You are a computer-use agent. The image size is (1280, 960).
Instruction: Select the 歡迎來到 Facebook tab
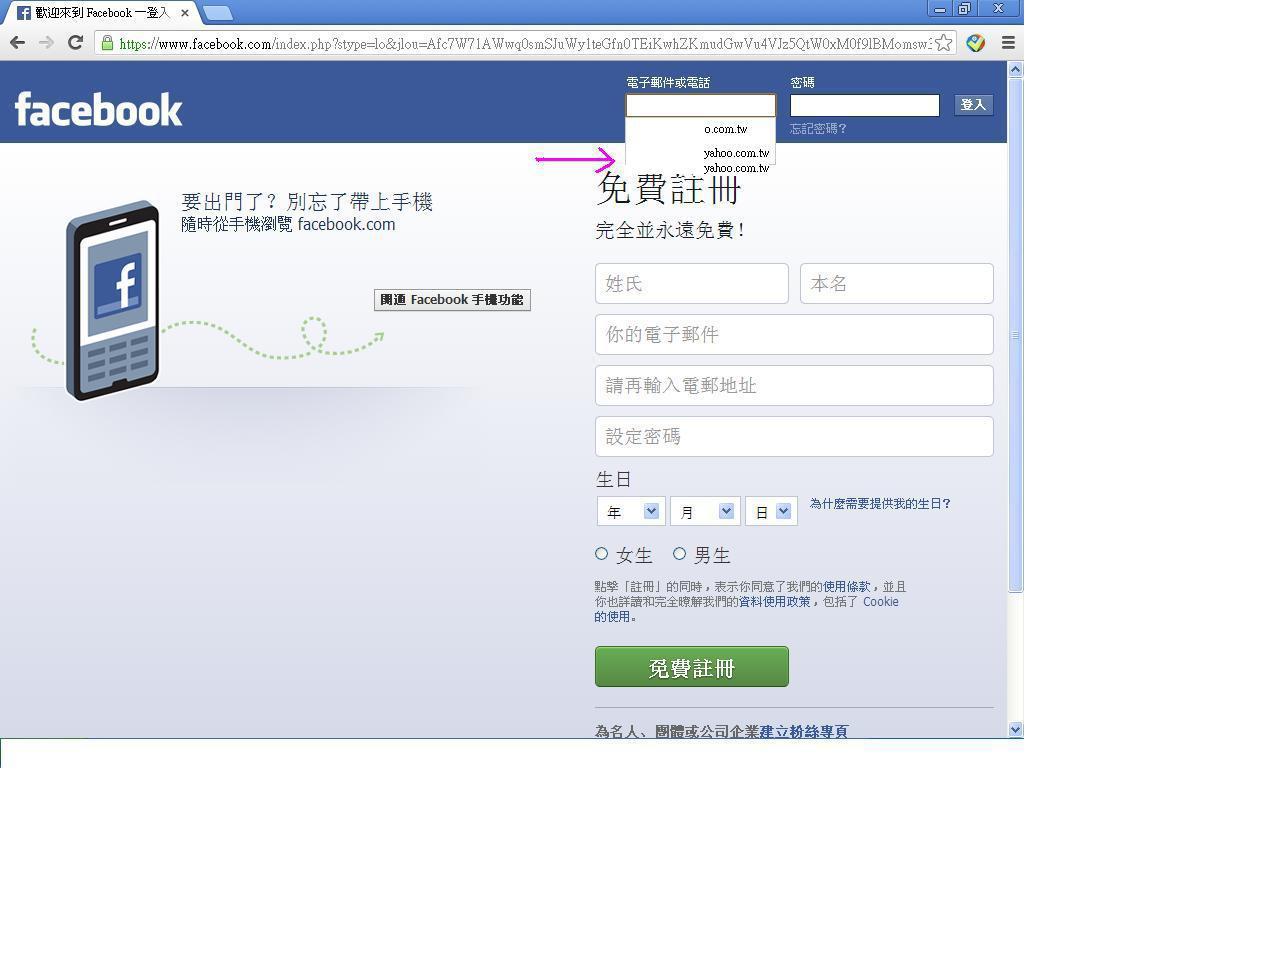(x=102, y=13)
